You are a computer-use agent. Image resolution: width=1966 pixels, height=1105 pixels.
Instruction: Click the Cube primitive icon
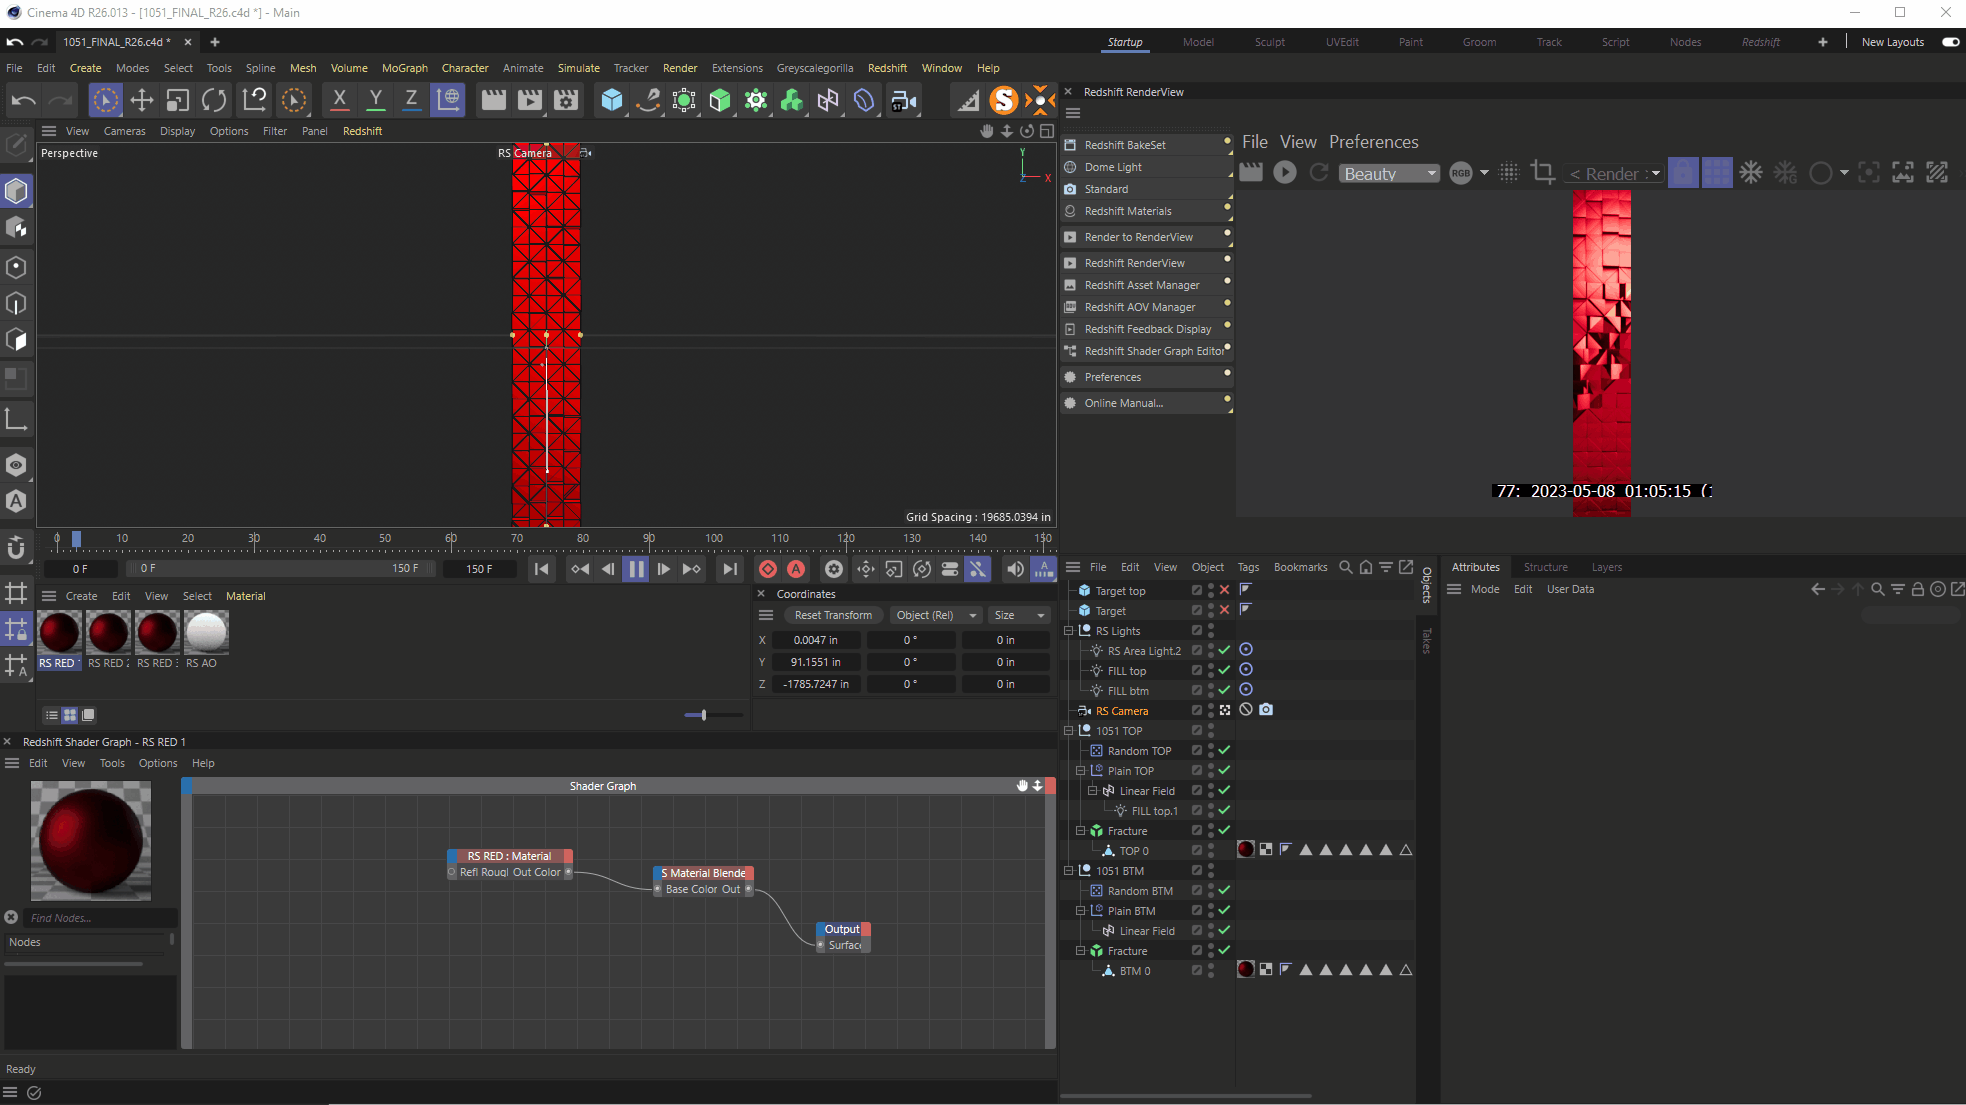click(611, 100)
